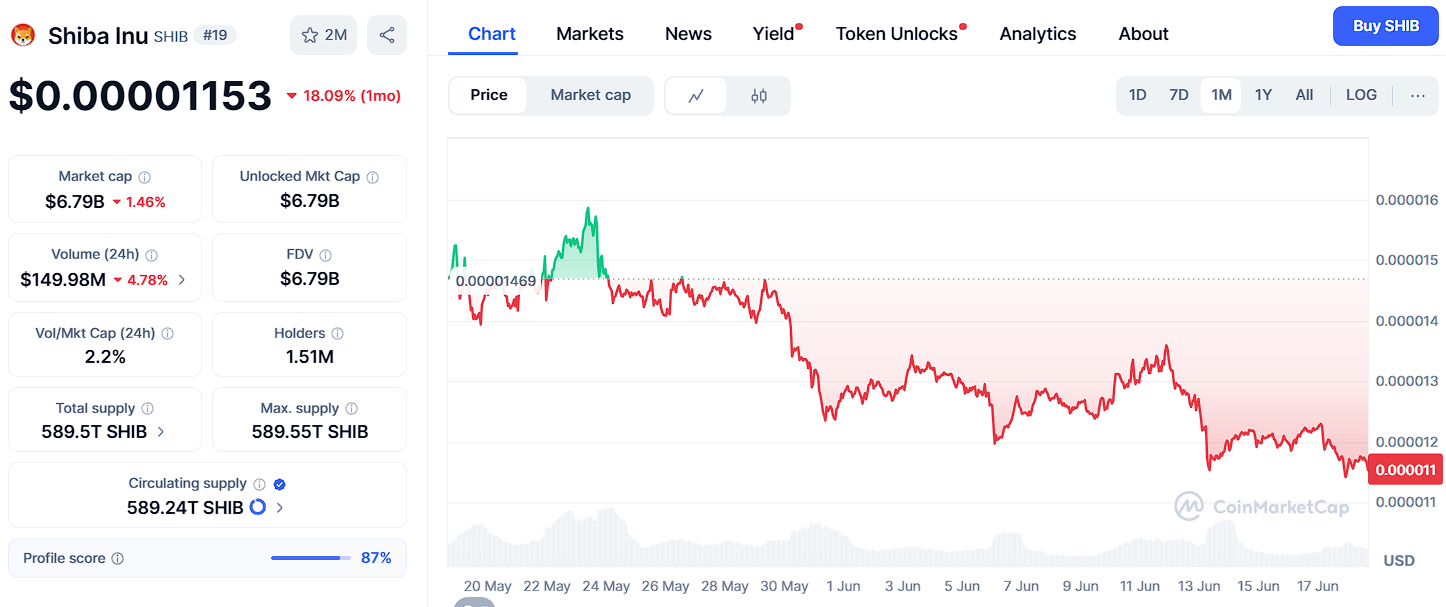Open the Yield tab
This screenshot has height=607, width=1446.
point(774,34)
